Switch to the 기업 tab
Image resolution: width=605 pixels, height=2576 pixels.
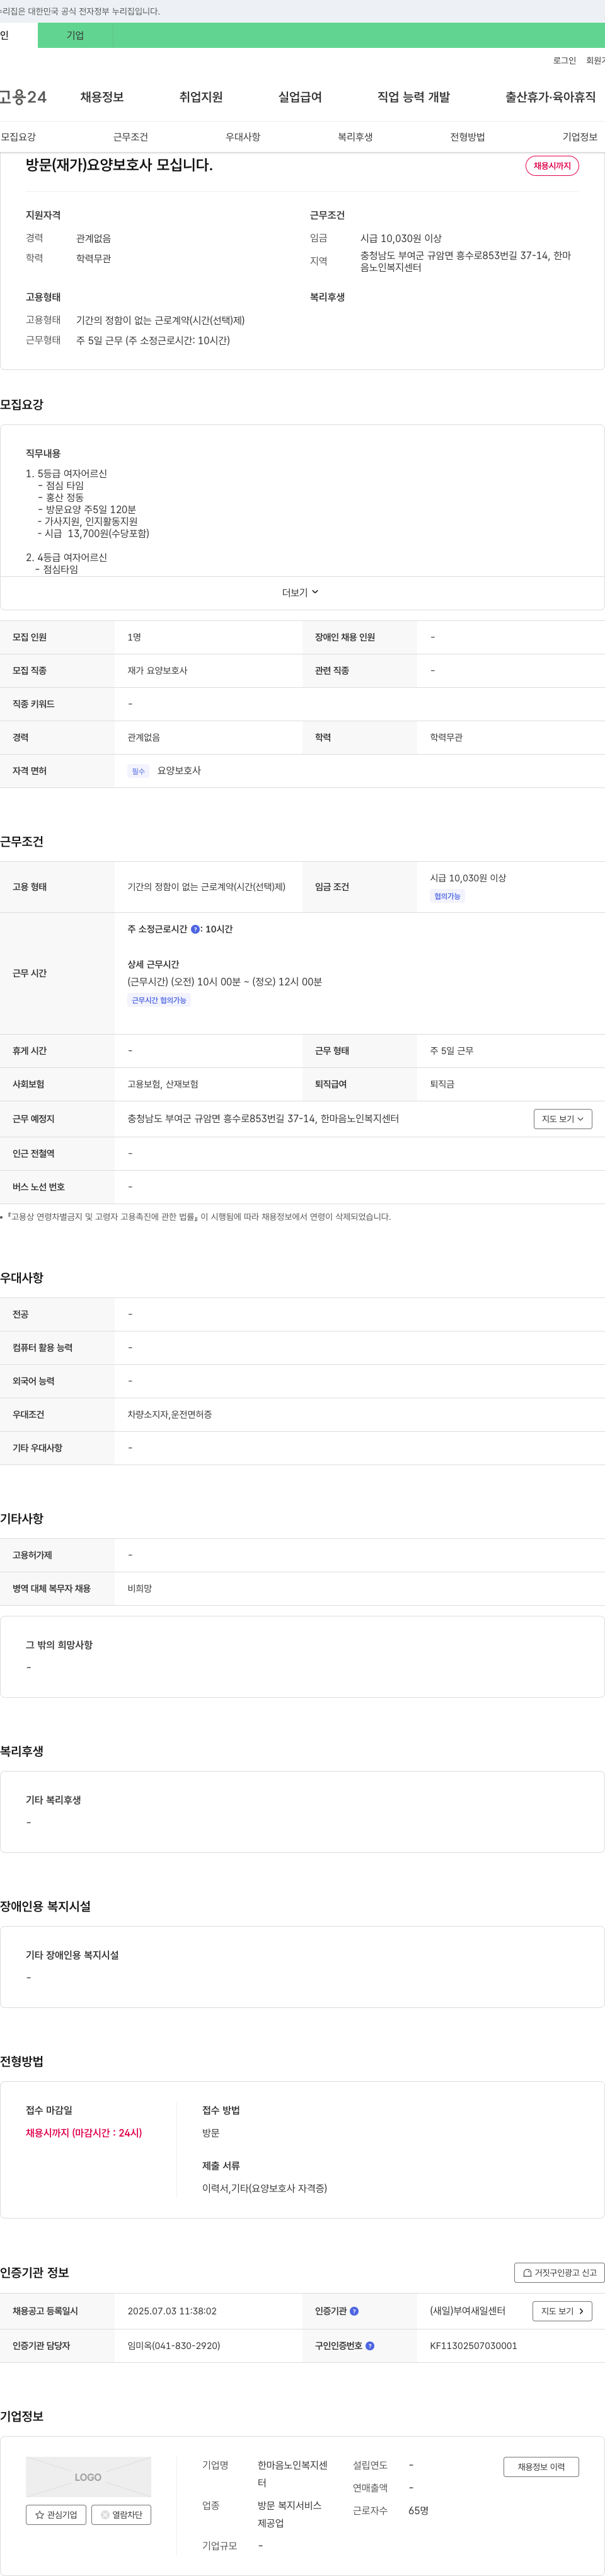point(75,35)
